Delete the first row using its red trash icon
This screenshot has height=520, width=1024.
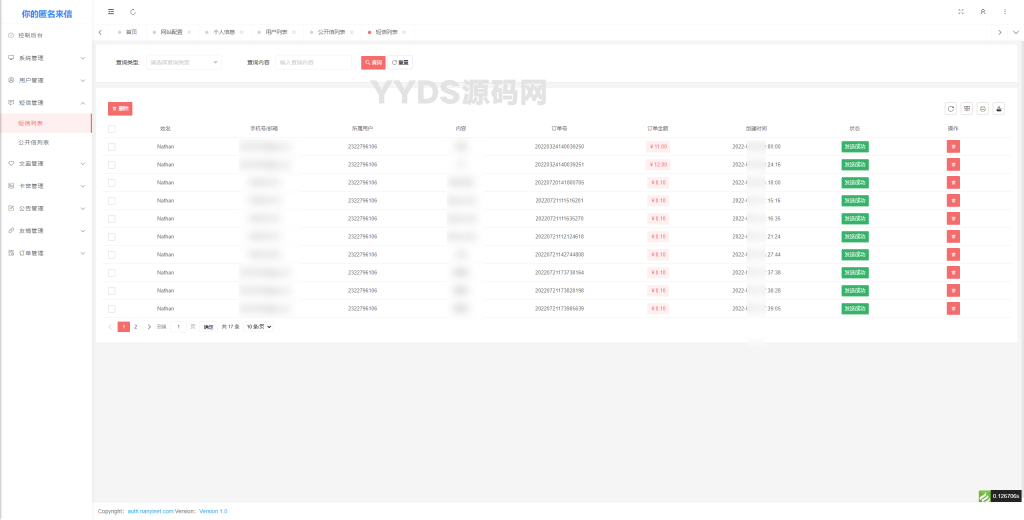coord(953,147)
